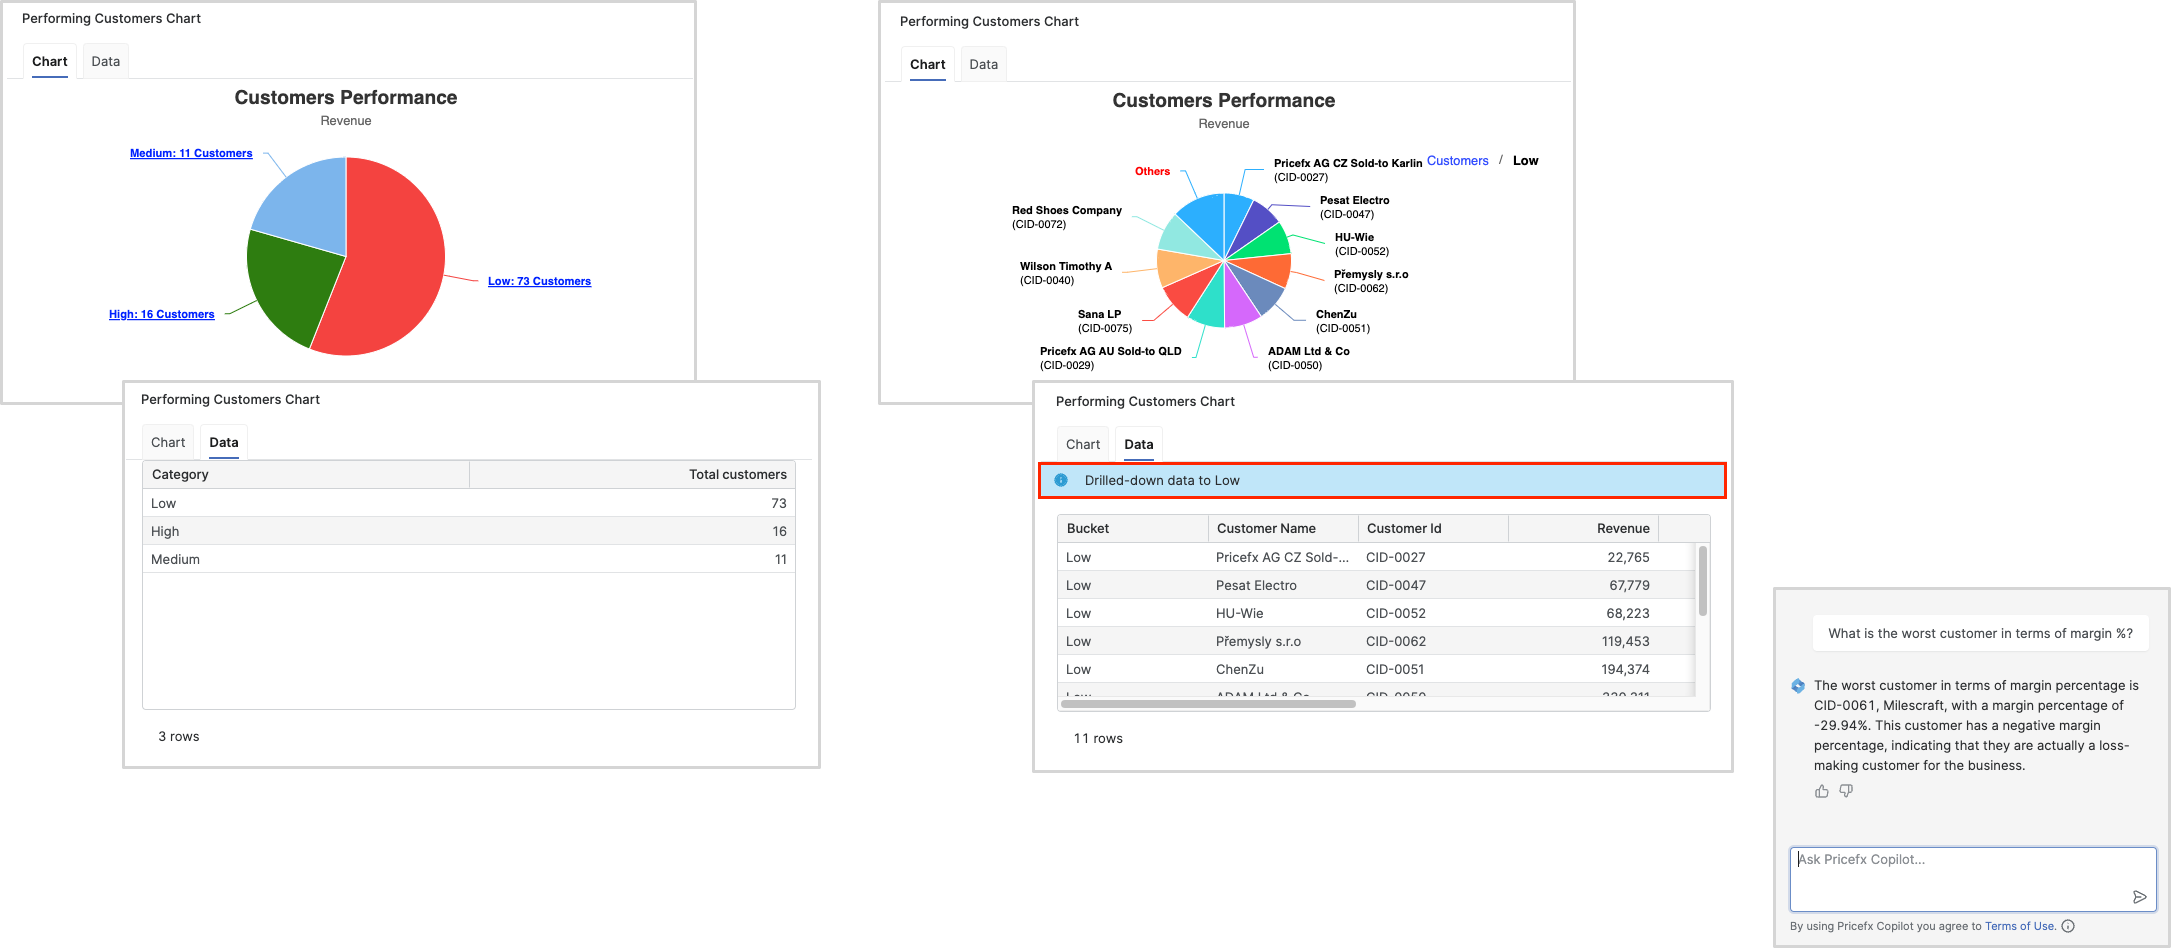Click the 'Low: 73 Customers' pie label
The height and width of the screenshot is (948, 2171).
[539, 281]
